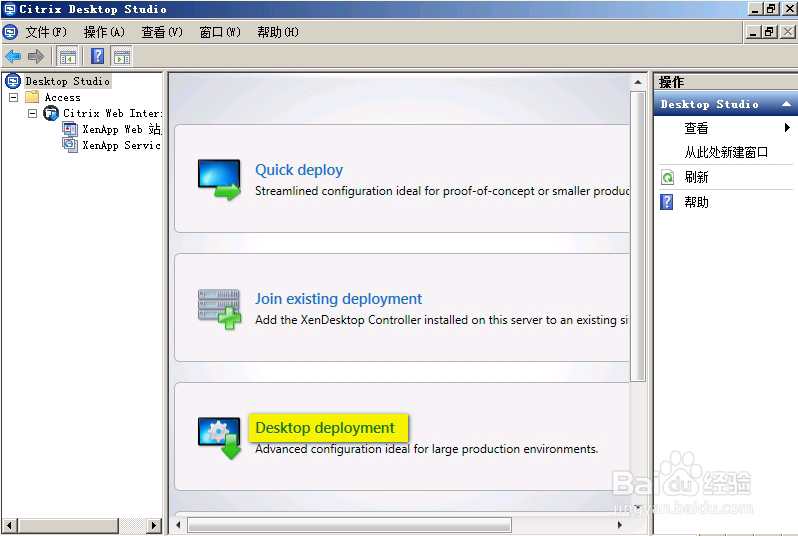Toggle the action pane toolbar icon

click(122, 56)
